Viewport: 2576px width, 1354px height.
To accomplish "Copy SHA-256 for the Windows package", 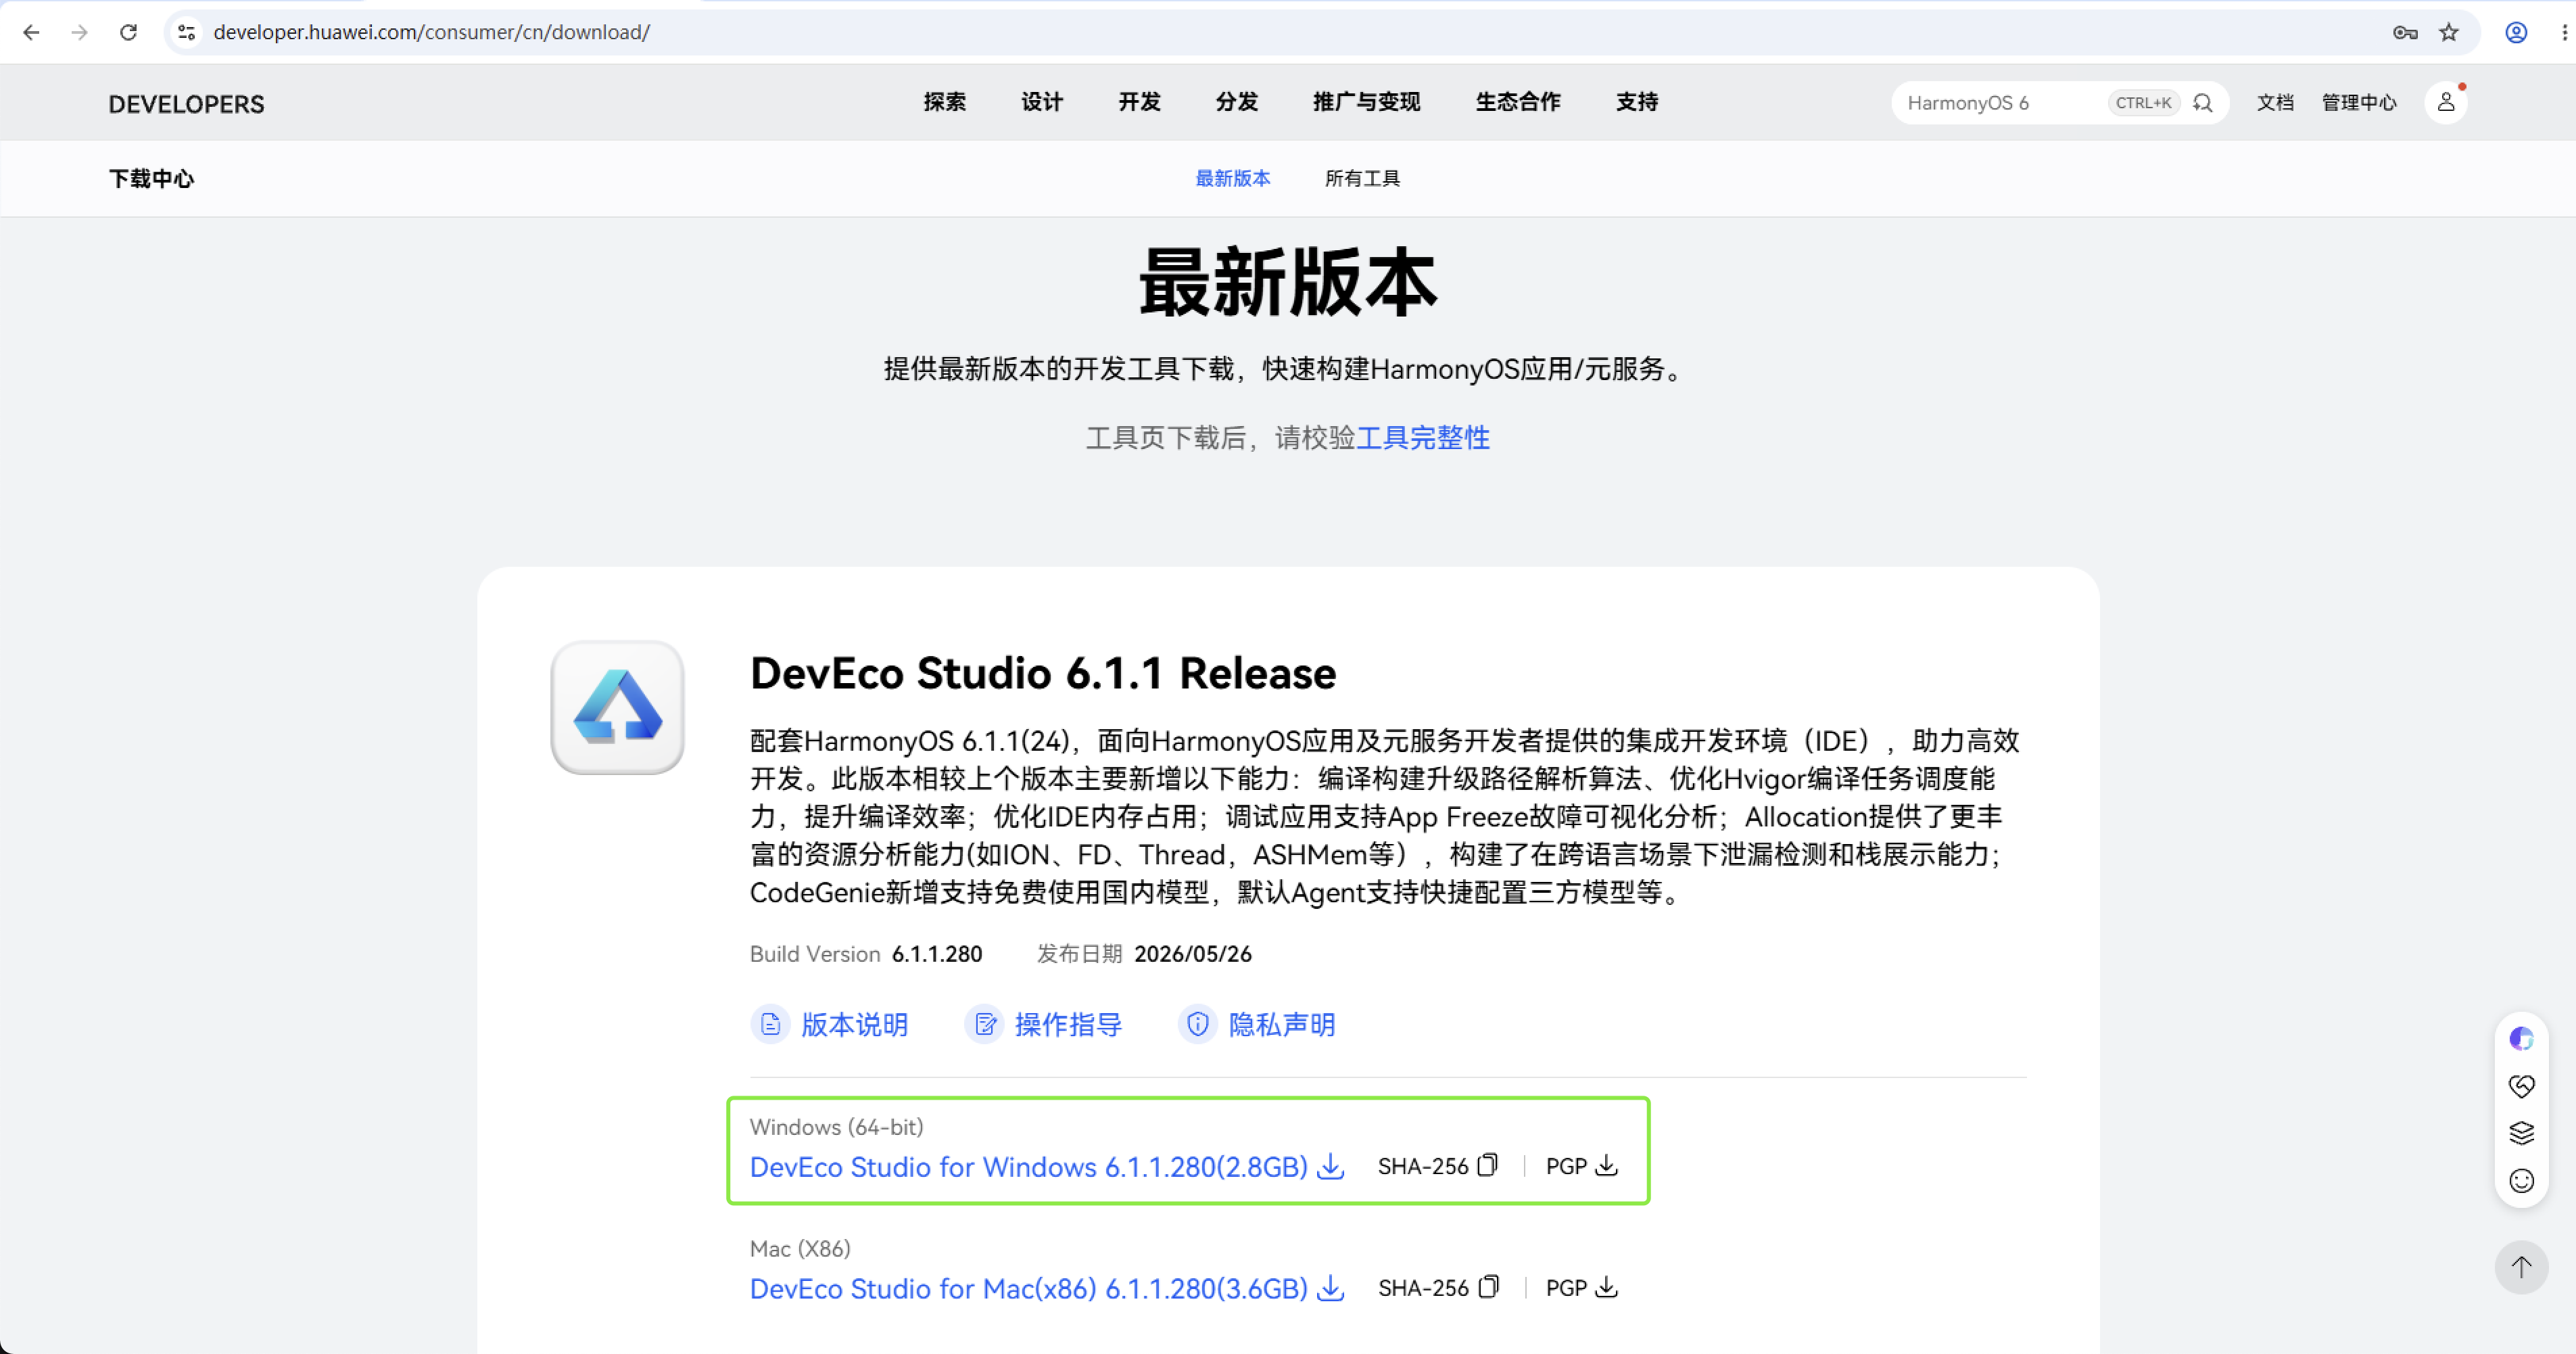I will 1488,1165.
